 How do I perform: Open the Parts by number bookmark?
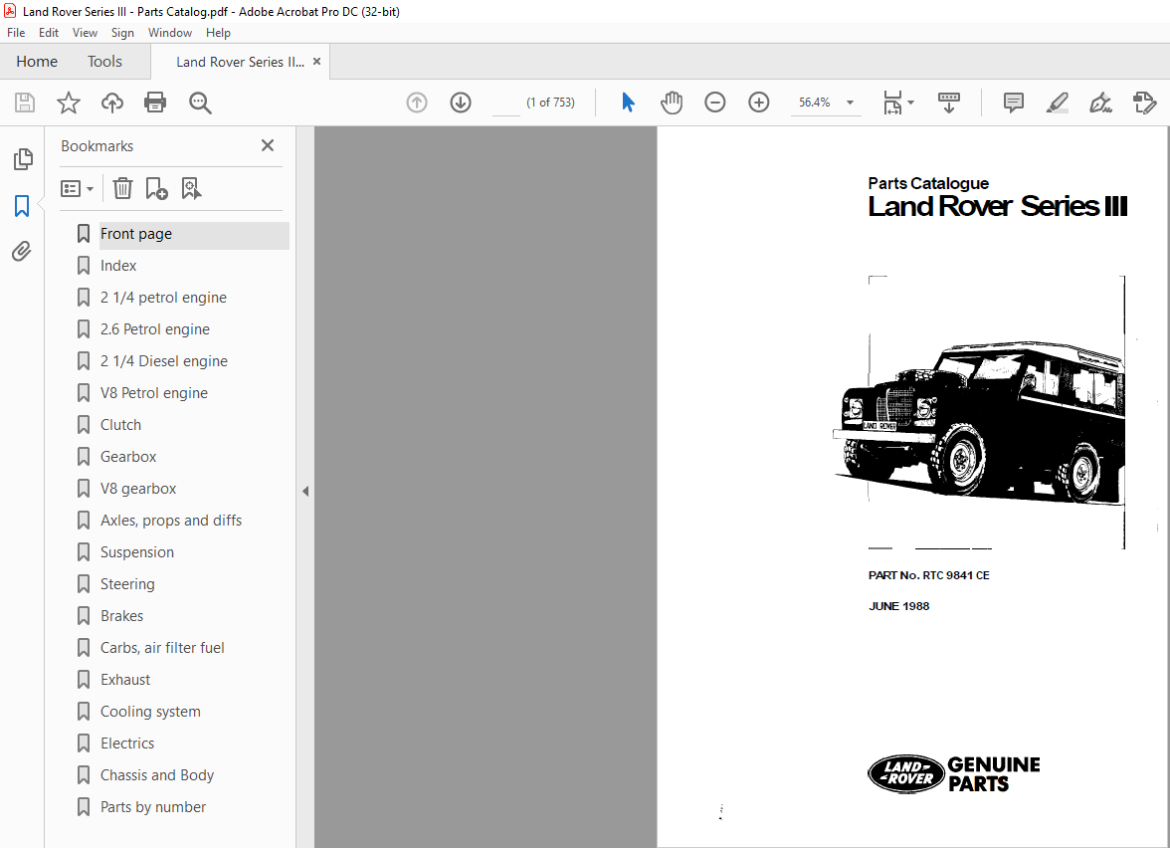point(153,807)
